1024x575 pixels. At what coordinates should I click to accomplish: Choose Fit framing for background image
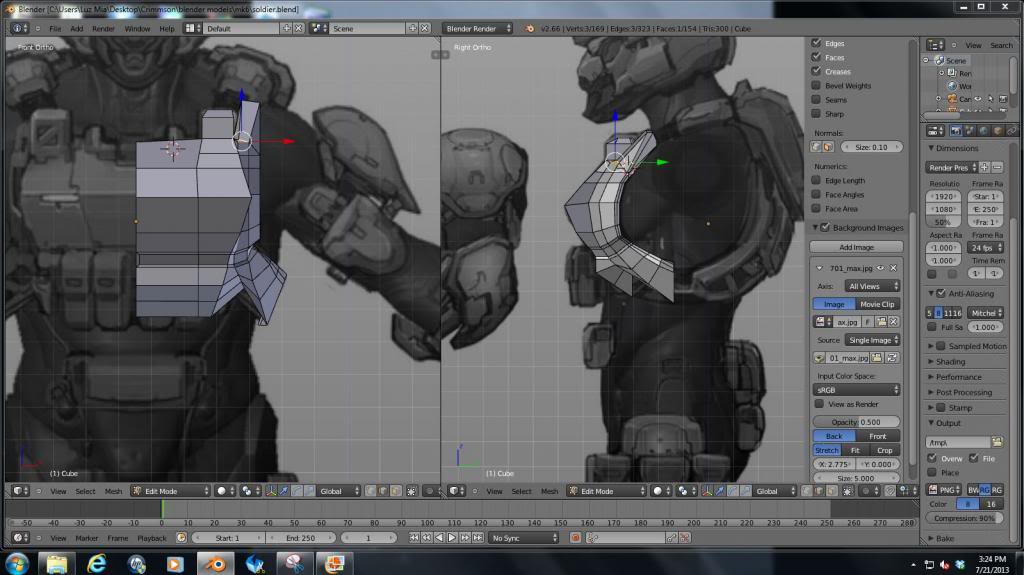[855, 450]
